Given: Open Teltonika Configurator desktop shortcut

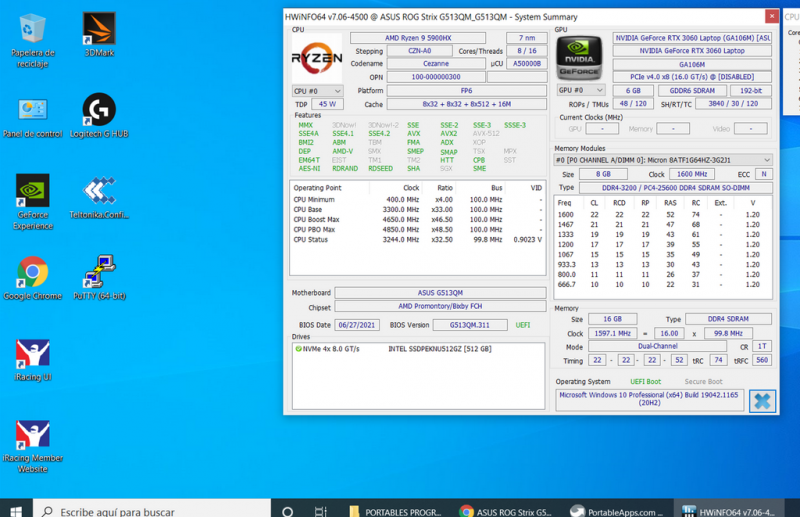Looking at the screenshot, I should click(x=99, y=198).
